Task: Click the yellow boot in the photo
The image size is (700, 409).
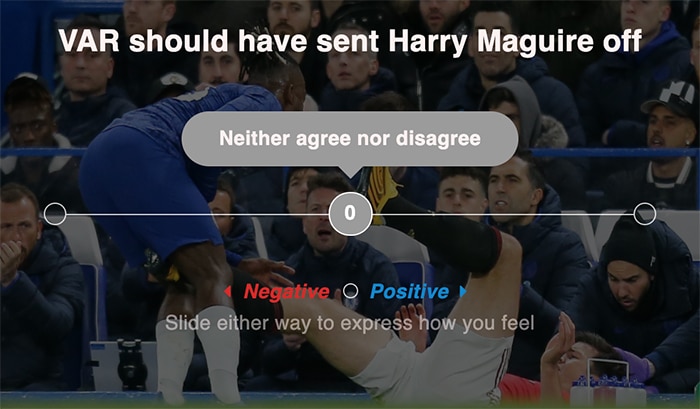Action: click(x=382, y=191)
